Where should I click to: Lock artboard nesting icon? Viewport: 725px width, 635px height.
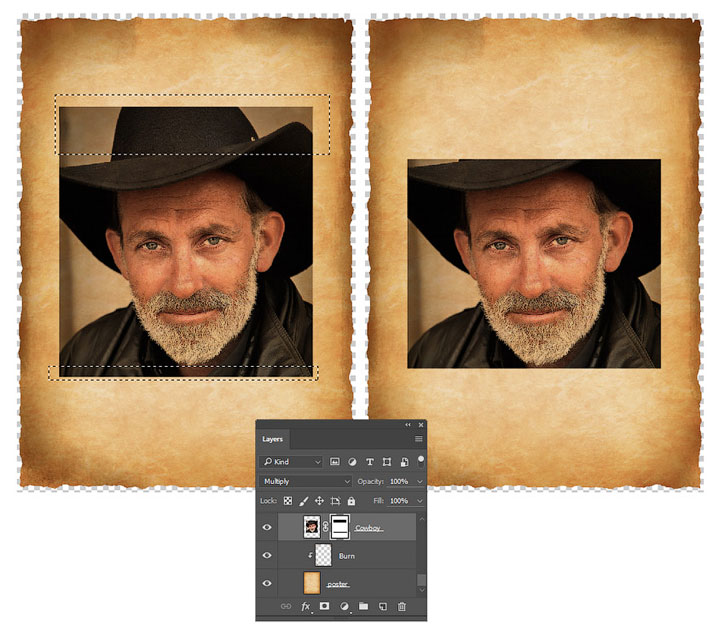coord(335,501)
